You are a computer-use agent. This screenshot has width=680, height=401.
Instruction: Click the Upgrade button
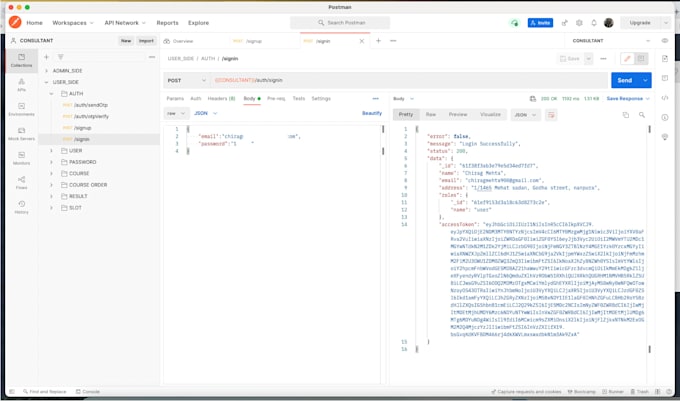[640, 23]
